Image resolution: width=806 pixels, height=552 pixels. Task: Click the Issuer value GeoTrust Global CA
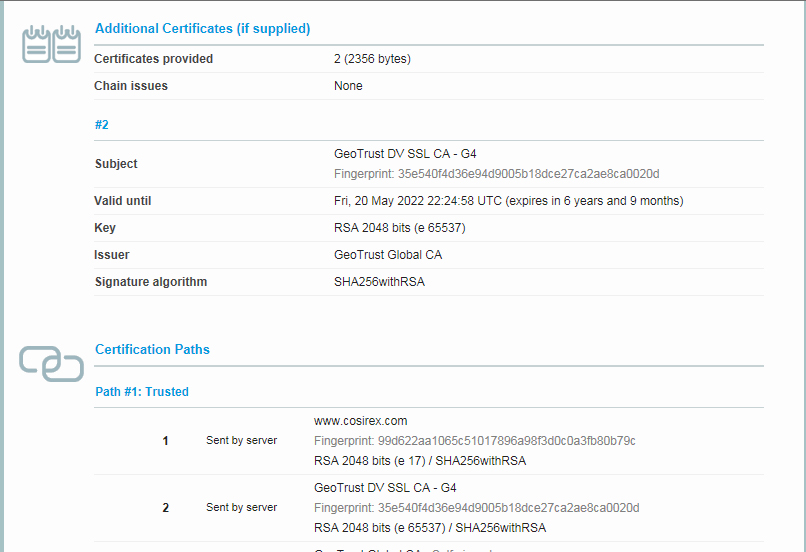[x=387, y=255]
